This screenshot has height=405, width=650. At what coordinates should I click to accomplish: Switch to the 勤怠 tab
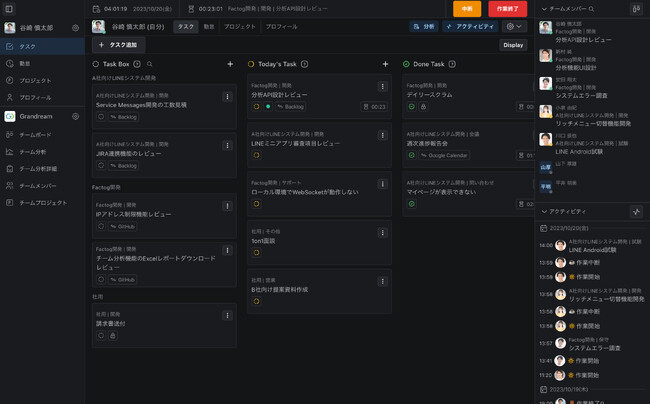[208, 27]
